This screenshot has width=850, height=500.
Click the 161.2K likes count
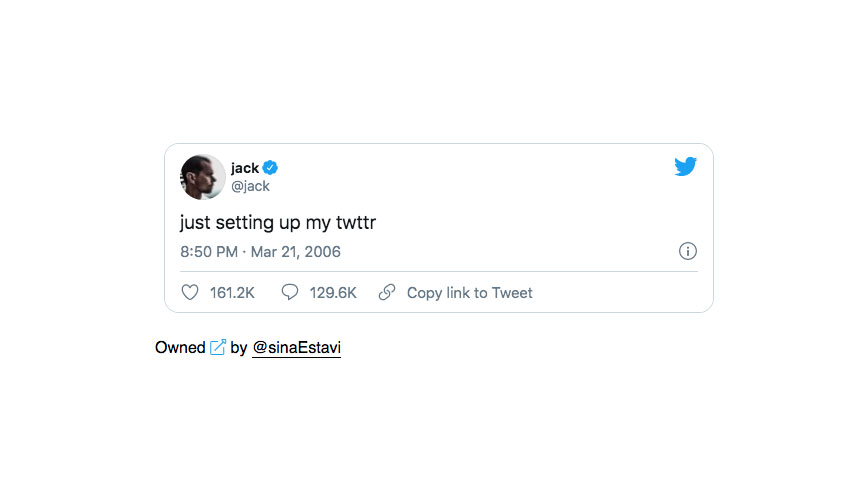click(x=232, y=293)
